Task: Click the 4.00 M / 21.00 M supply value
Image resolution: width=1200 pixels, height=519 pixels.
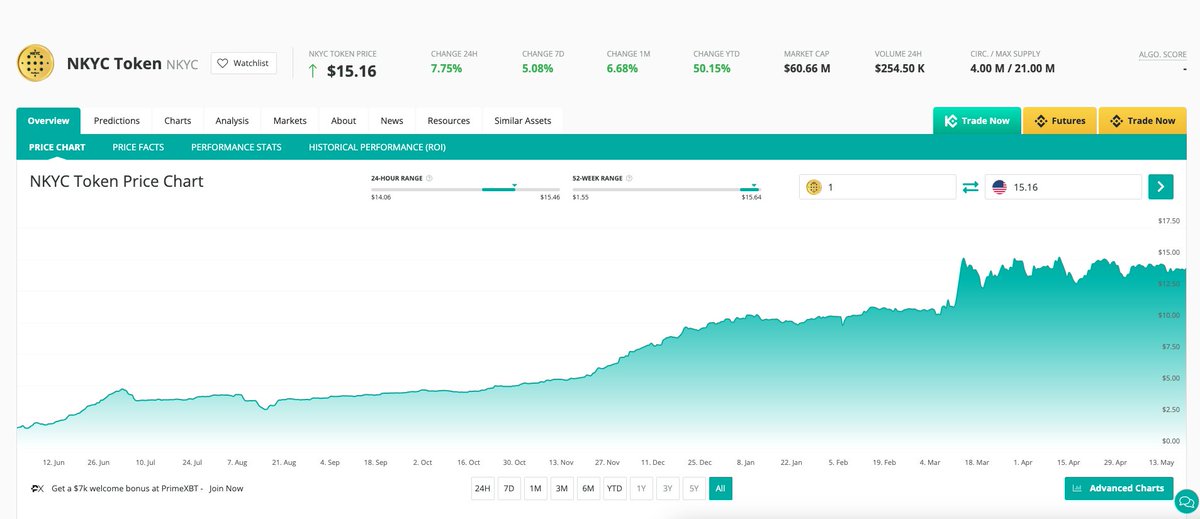Action: pos(1012,69)
